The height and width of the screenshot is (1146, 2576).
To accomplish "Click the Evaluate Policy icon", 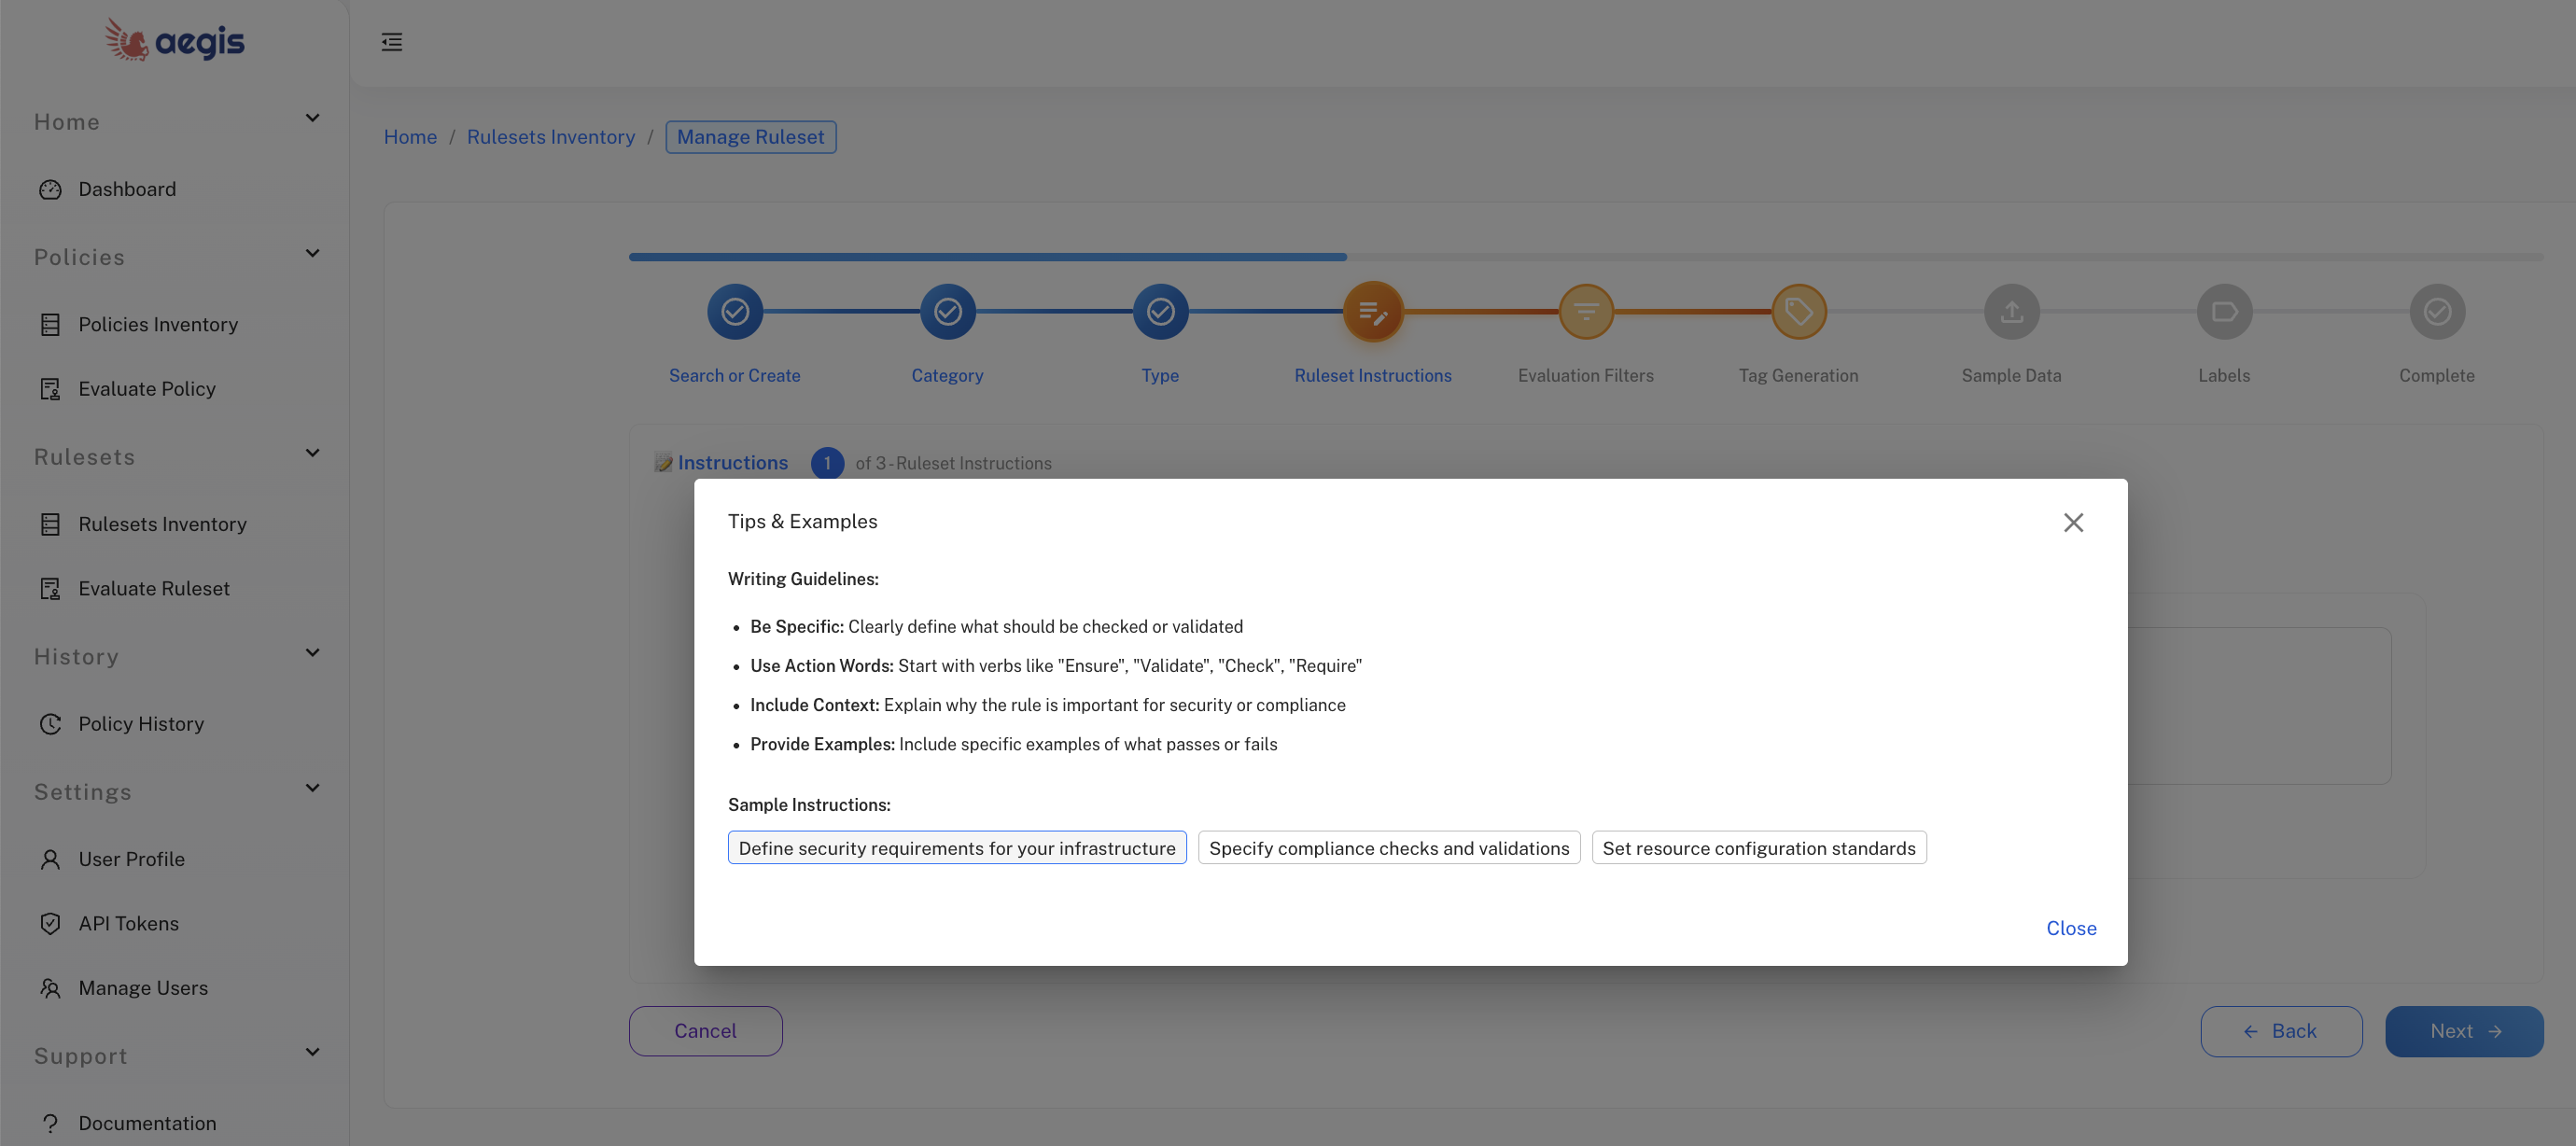I will click(50, 389).
